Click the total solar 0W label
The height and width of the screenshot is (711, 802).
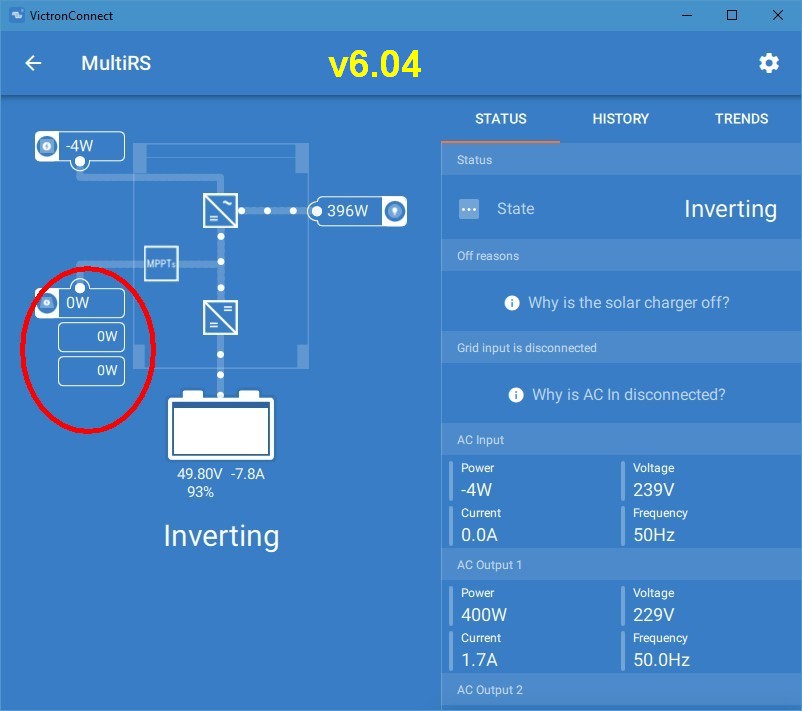point(78,303)
